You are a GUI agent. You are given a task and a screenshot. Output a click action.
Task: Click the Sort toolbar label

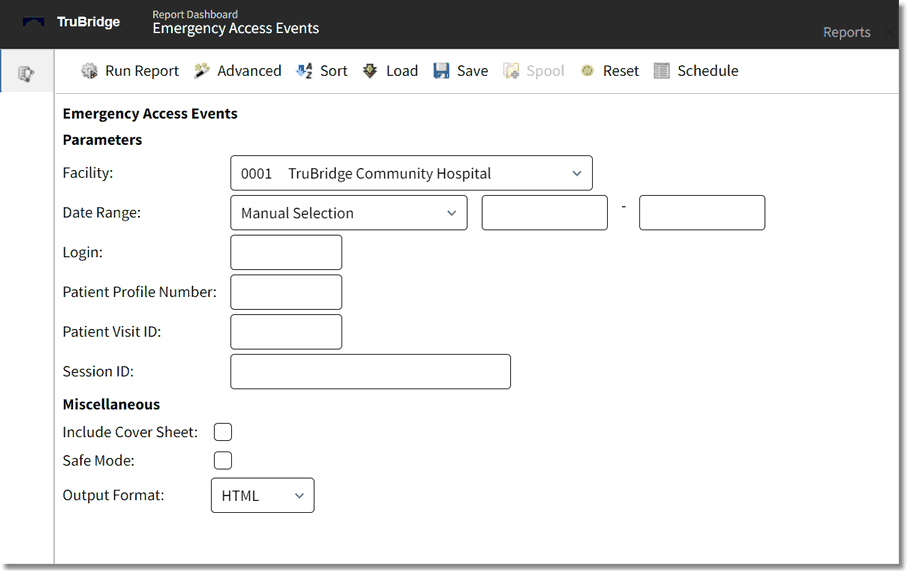point(334,71)
